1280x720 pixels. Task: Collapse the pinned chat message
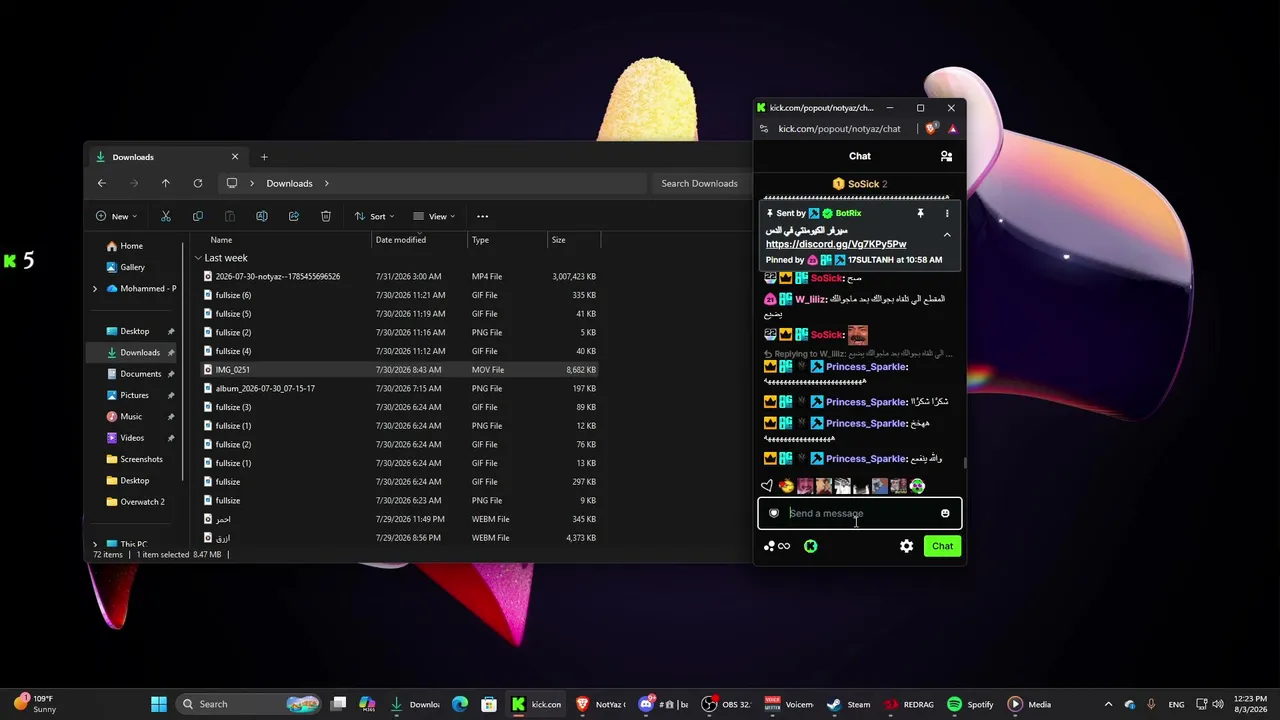tap(947, 235)
